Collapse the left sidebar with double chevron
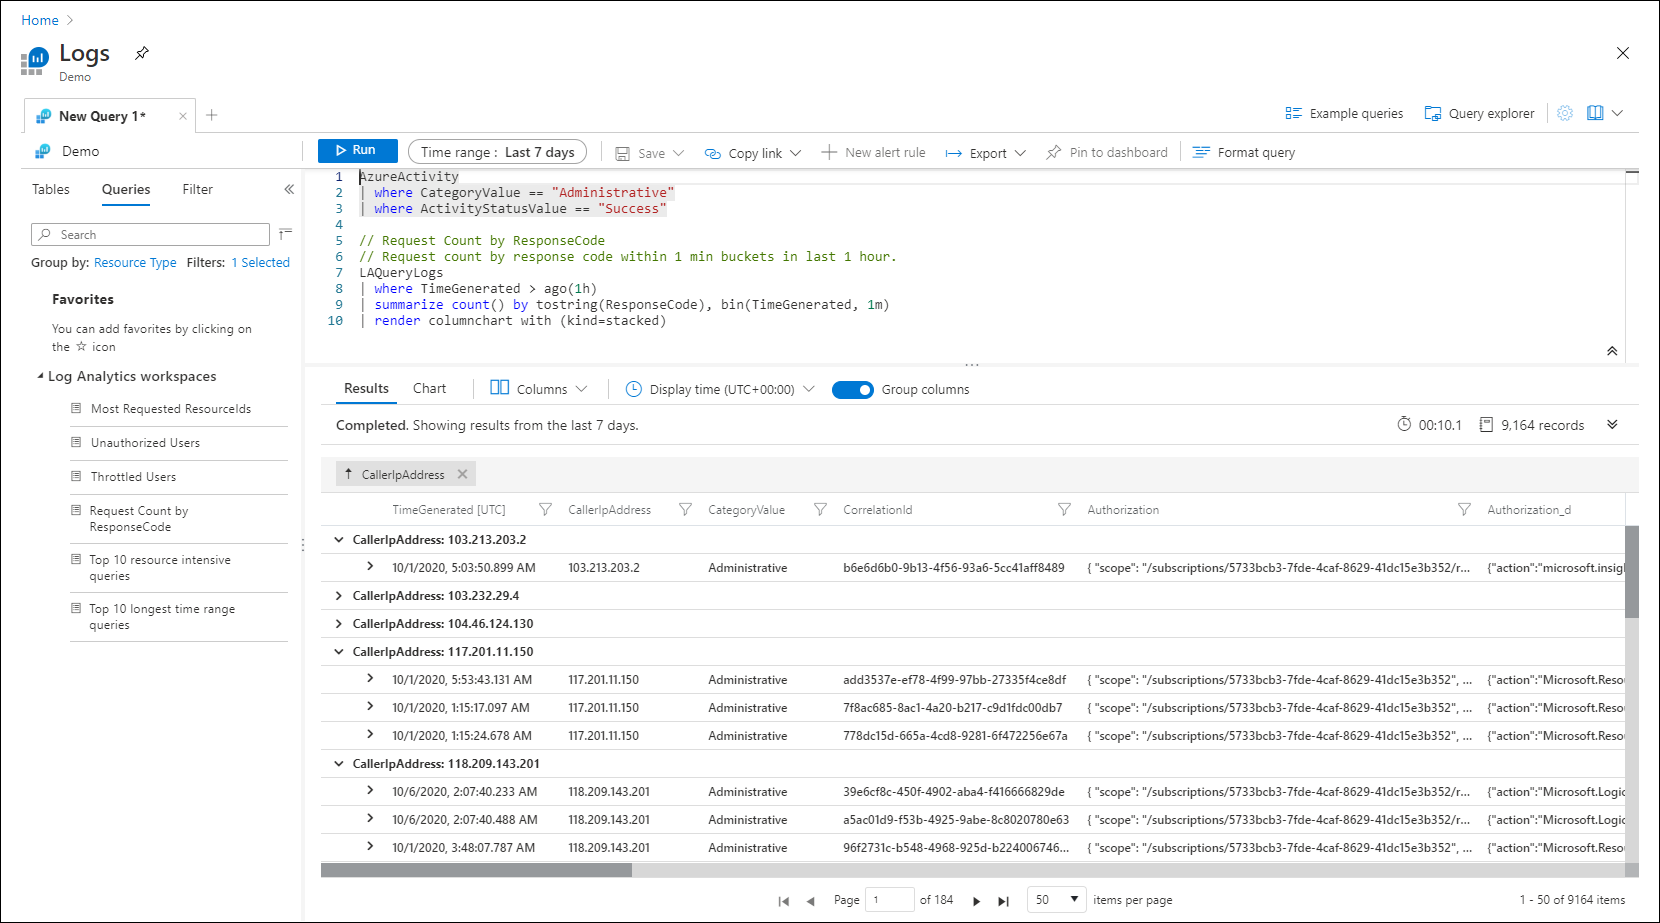1660x923 pixels. (289, 189)
